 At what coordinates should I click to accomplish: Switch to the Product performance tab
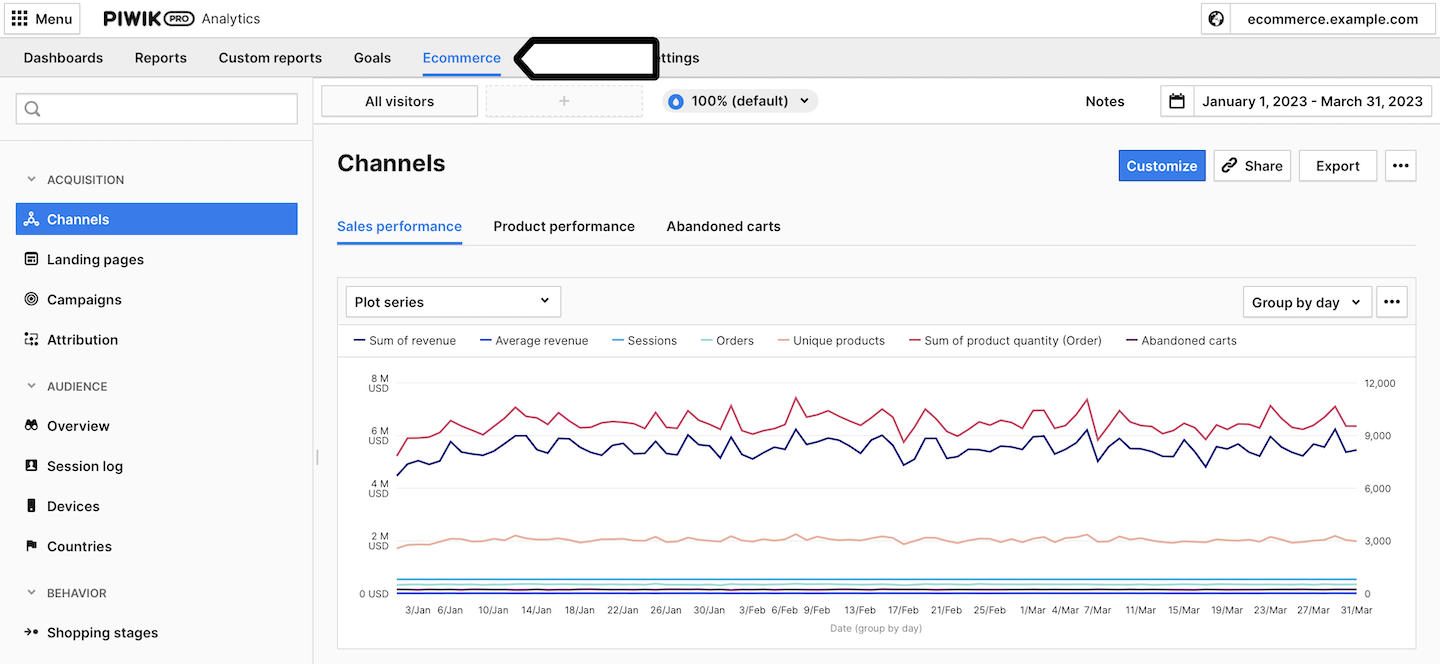point(564,227)
